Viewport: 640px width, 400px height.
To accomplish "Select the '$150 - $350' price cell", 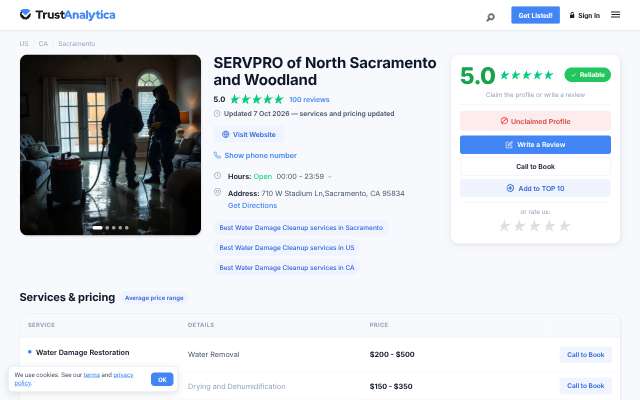I will [391, 386].
